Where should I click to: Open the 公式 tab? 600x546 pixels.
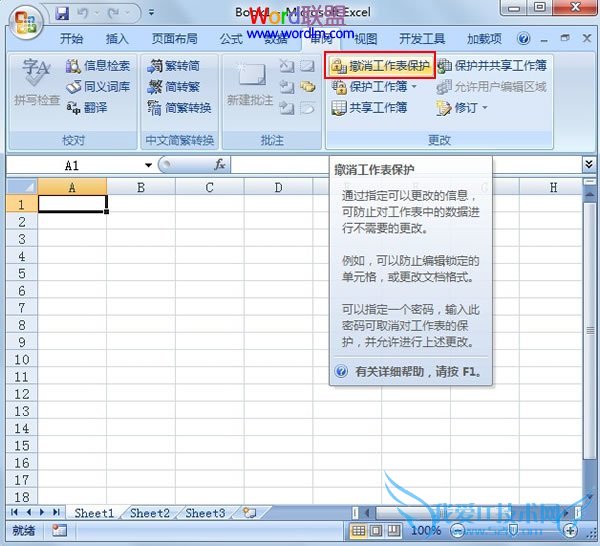click(x=231, y=39)
